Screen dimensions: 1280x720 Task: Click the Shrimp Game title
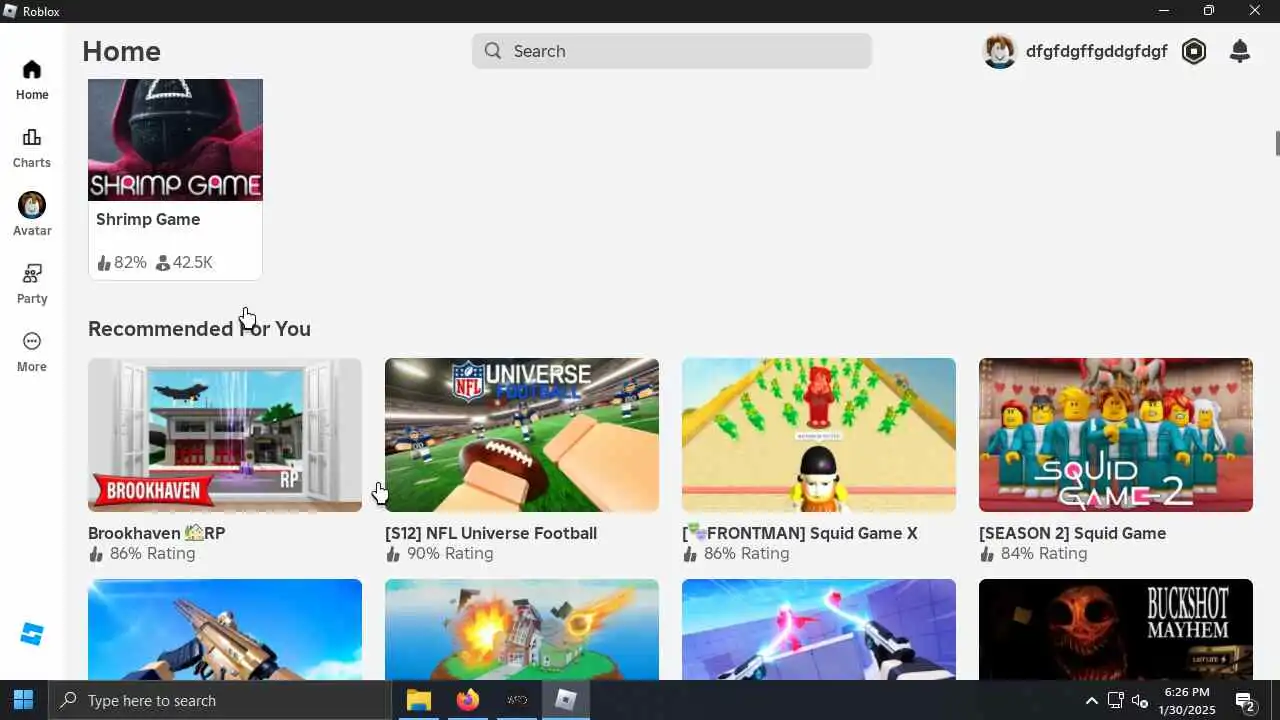point(148,219)
